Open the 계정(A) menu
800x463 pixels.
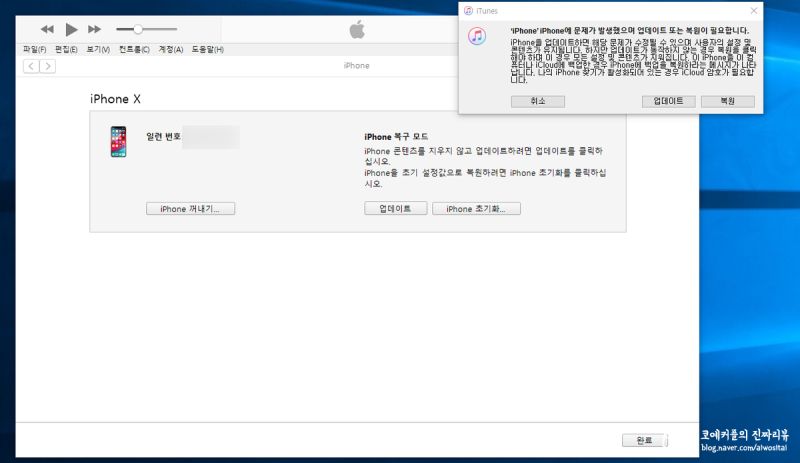pos(170,50)
